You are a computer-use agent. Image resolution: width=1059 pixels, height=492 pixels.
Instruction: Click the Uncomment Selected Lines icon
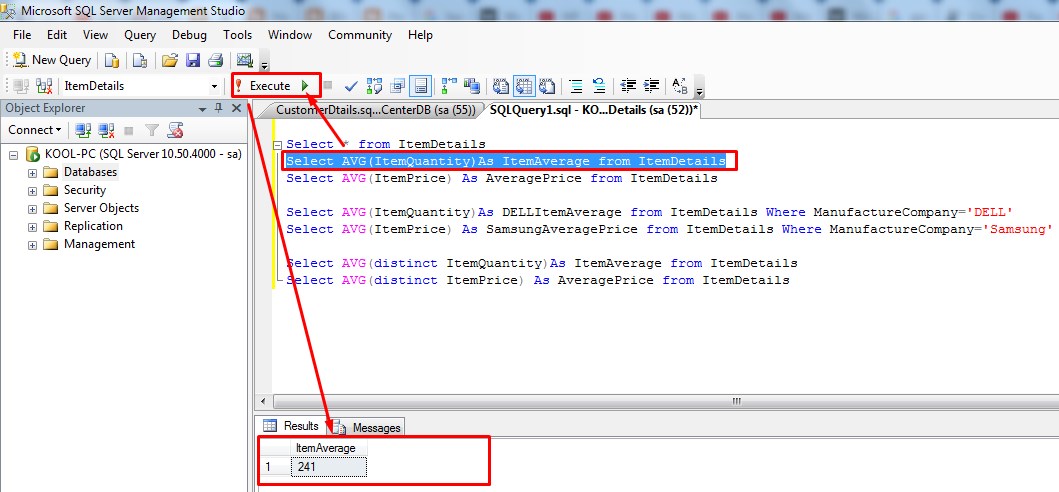click(x=598, y=86)
